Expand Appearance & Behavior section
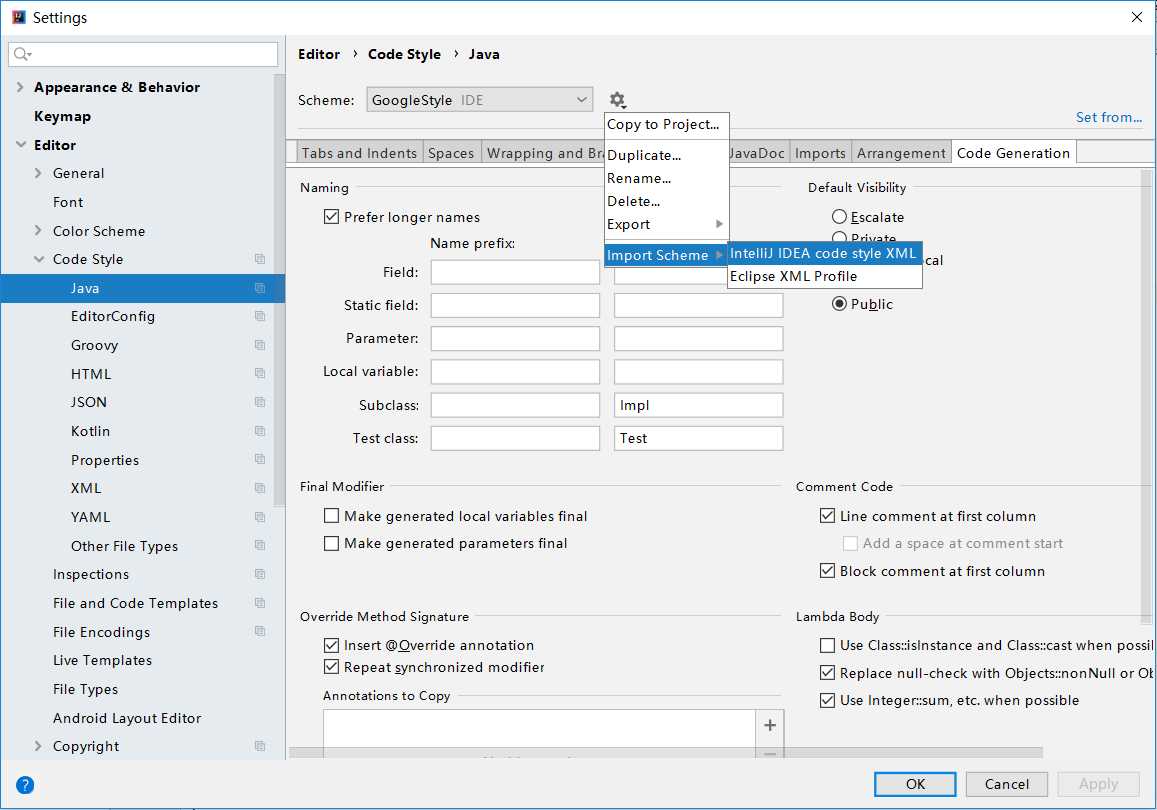The width and height of the screenshot is (1157, 810). (x=20, y=87)
